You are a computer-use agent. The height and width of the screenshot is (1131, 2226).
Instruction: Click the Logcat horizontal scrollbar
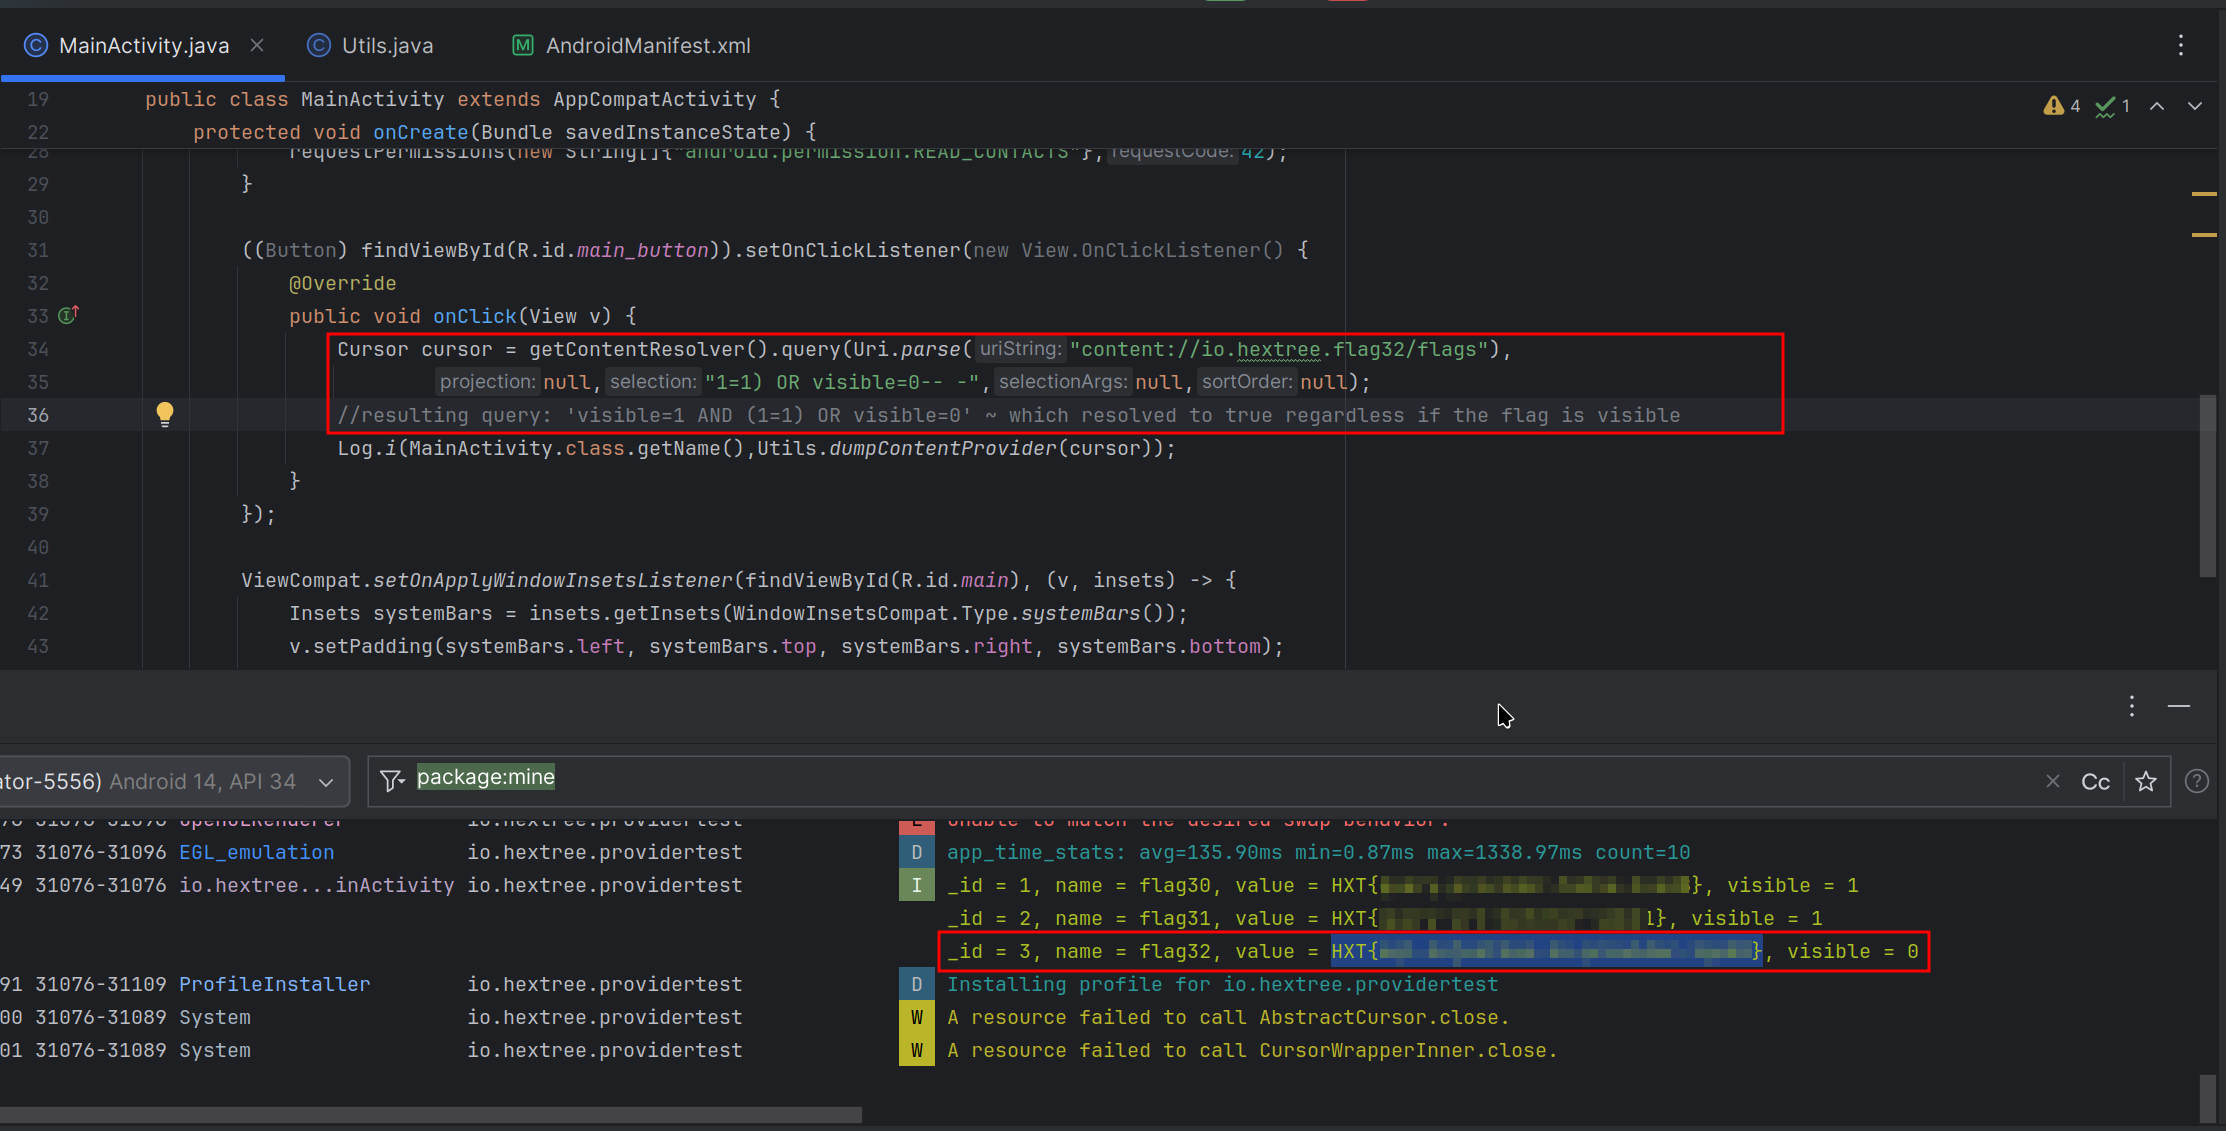(x=431, y=1114)
